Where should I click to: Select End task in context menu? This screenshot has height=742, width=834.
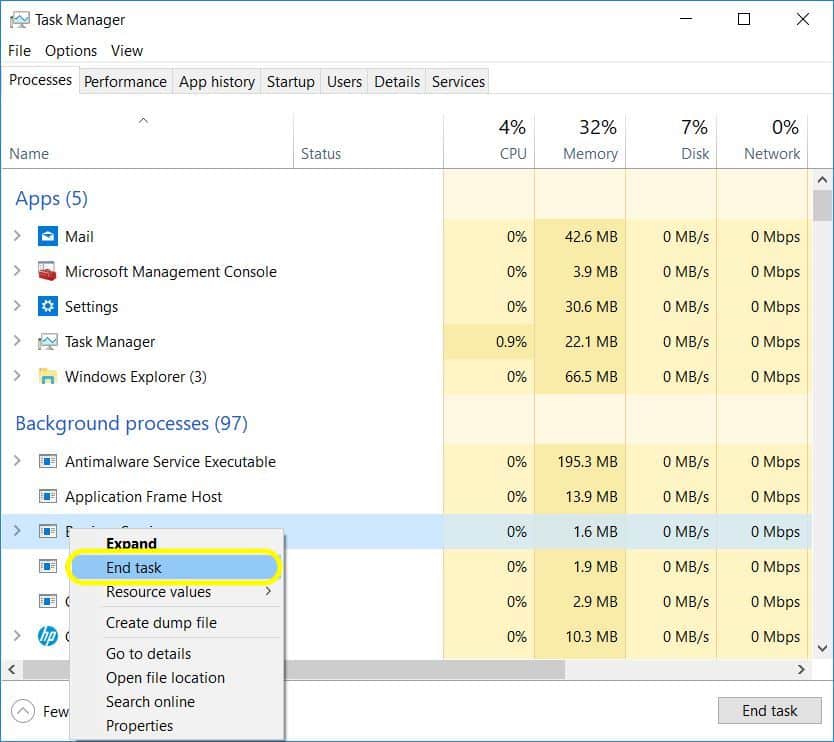[x=134, y=568]
